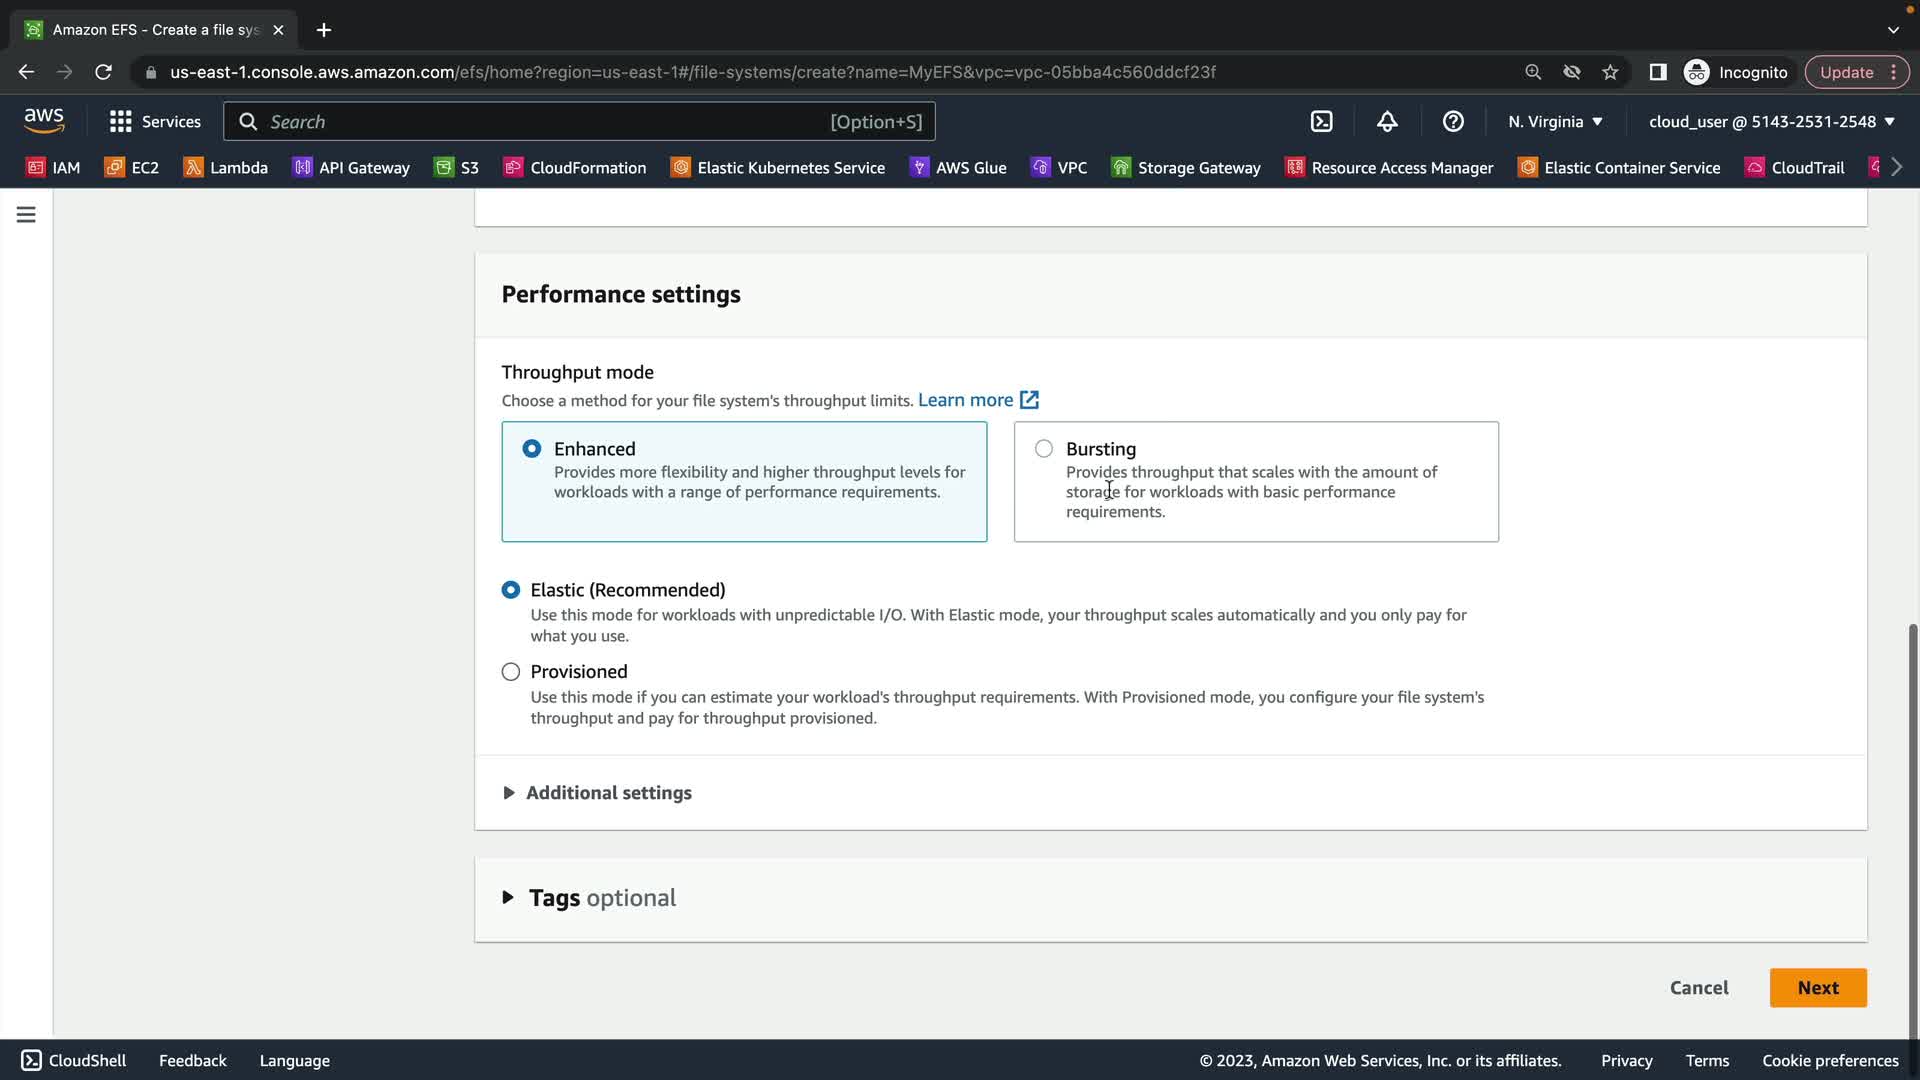Click the AWS console search field
The height and width of the screenshot is (1080, 1920).
578,121
